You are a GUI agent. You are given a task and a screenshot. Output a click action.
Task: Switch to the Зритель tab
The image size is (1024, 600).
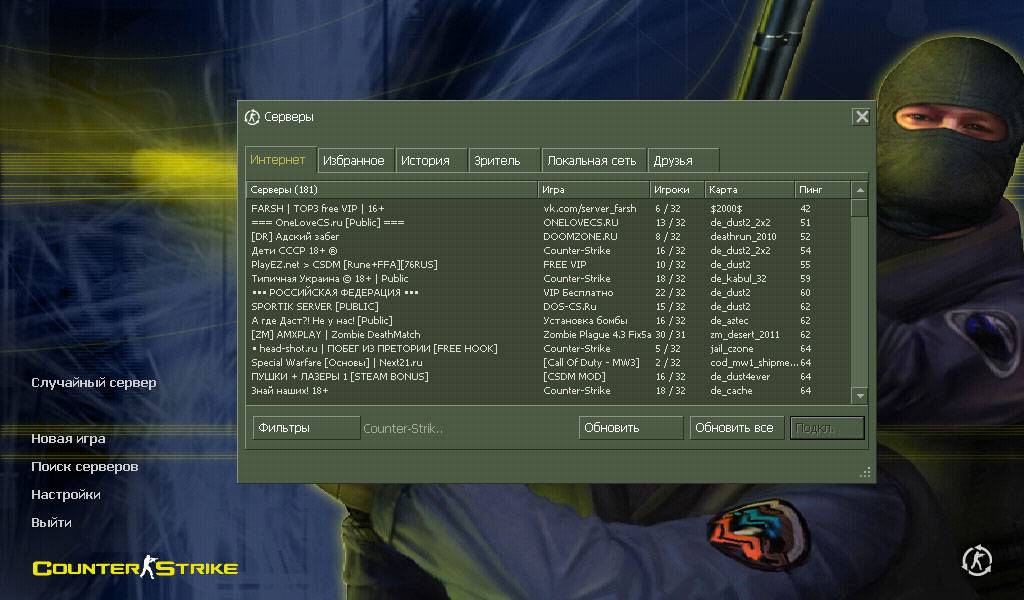[x=505, y=161]
